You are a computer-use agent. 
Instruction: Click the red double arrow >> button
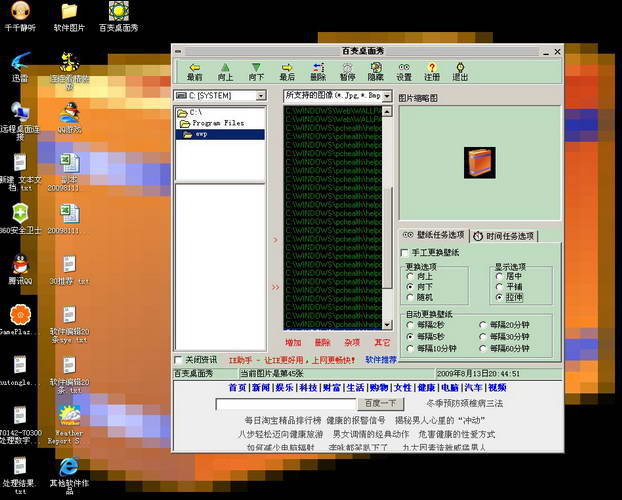(276, 287)
